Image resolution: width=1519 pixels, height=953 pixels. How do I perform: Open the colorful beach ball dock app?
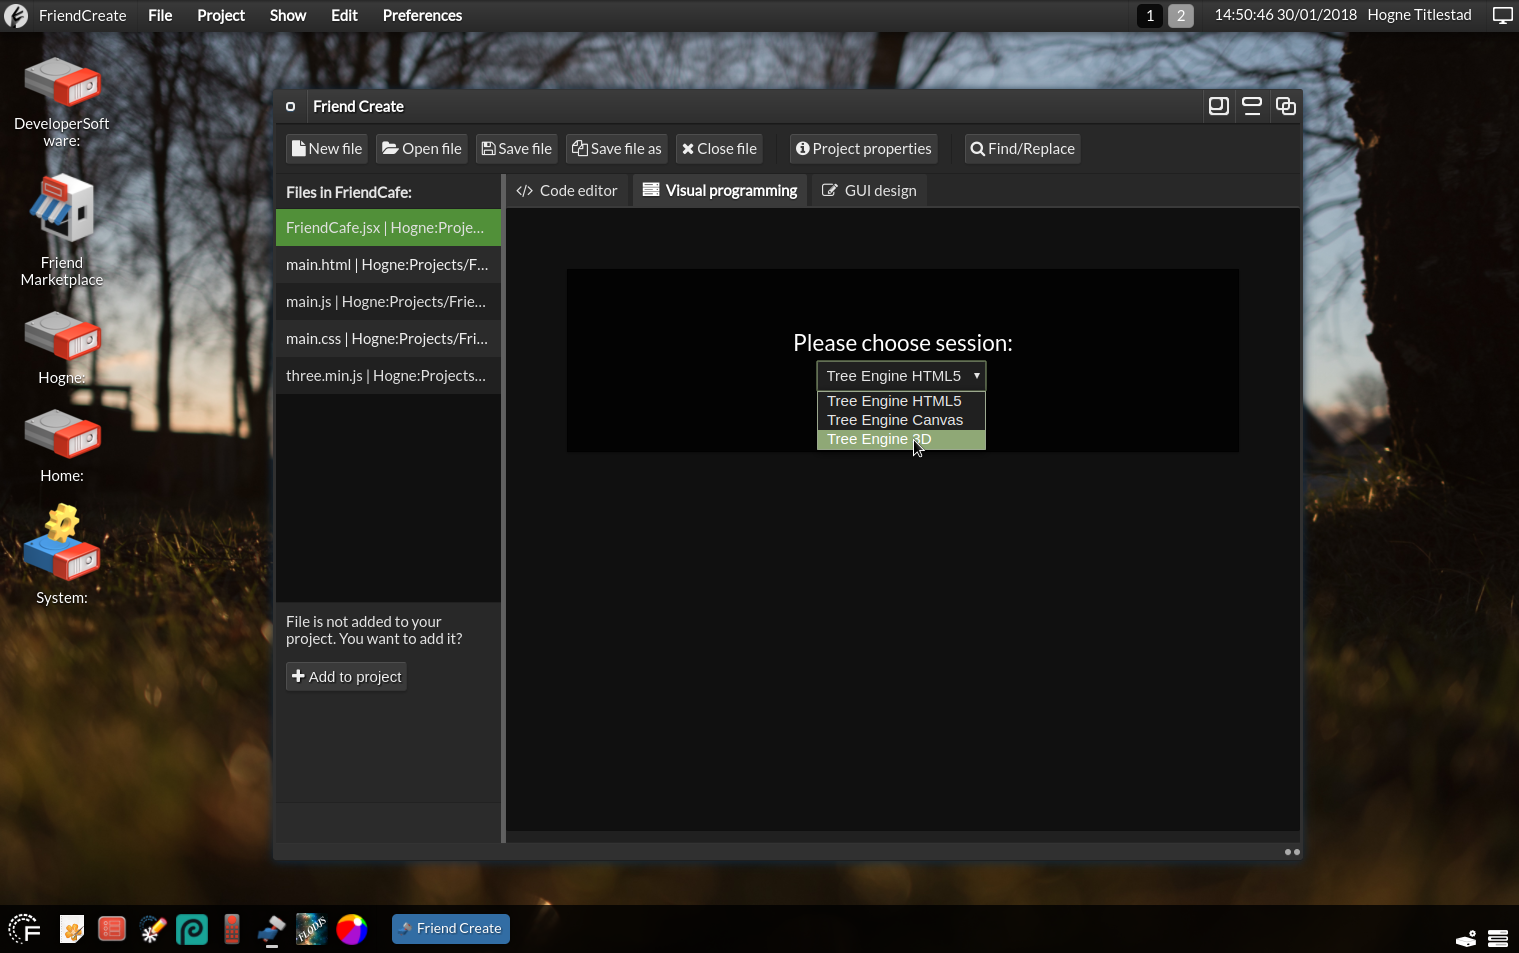(351, 930)
